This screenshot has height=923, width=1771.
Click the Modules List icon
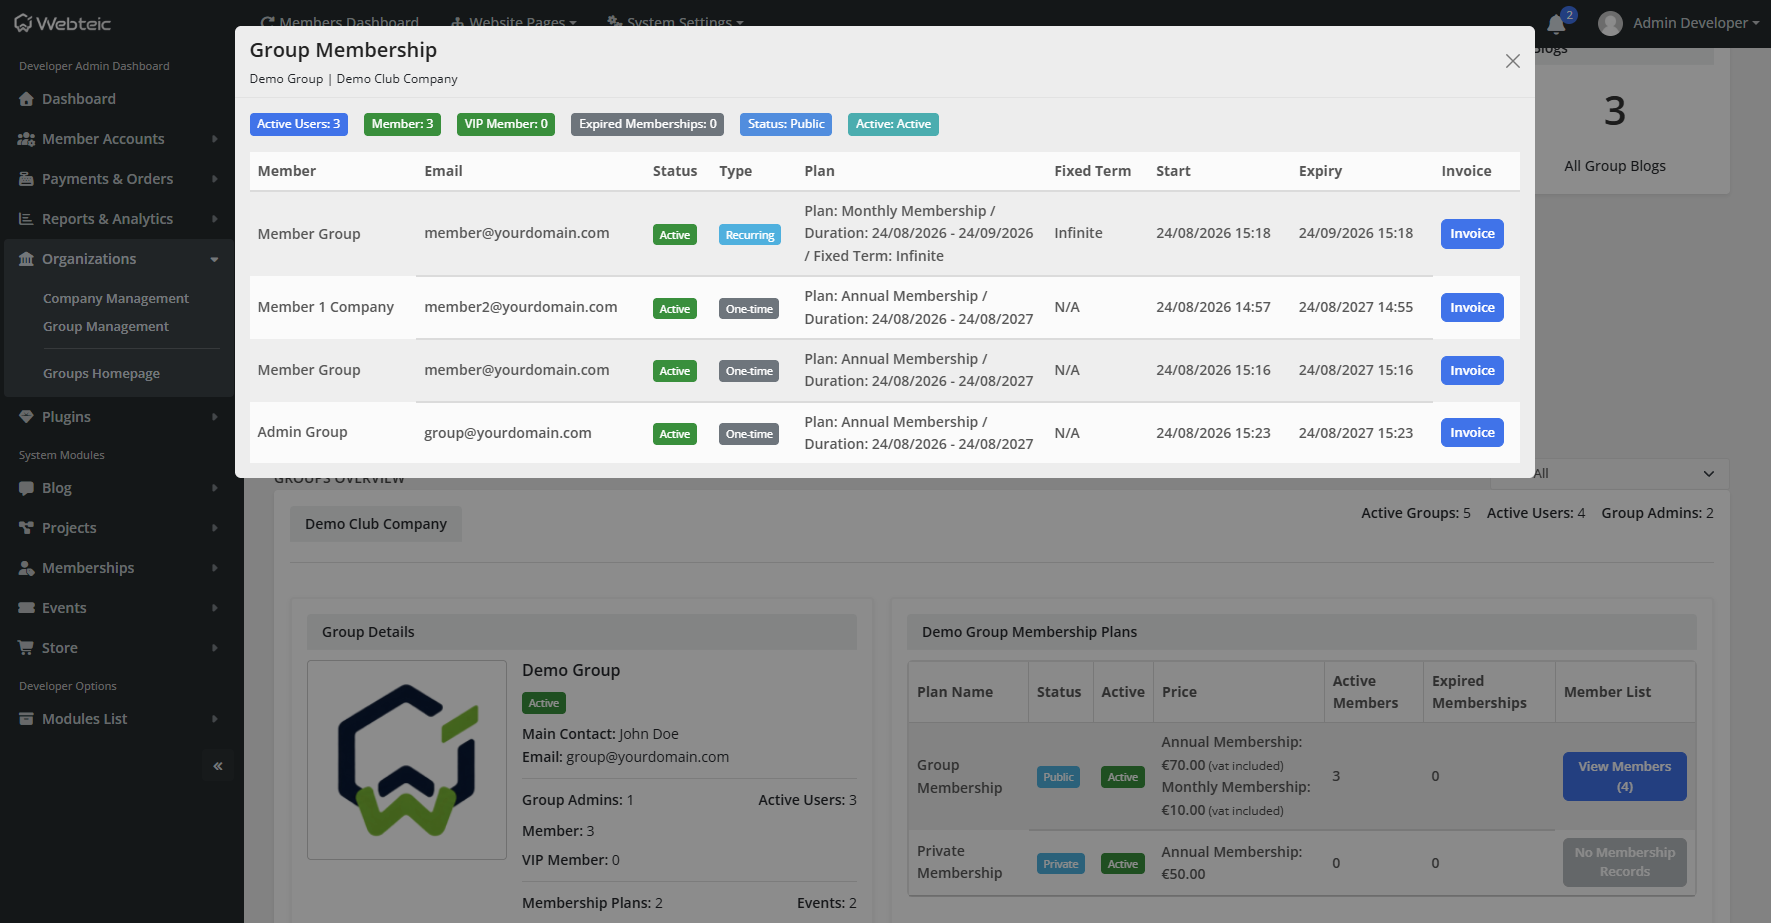pos(26,719)
